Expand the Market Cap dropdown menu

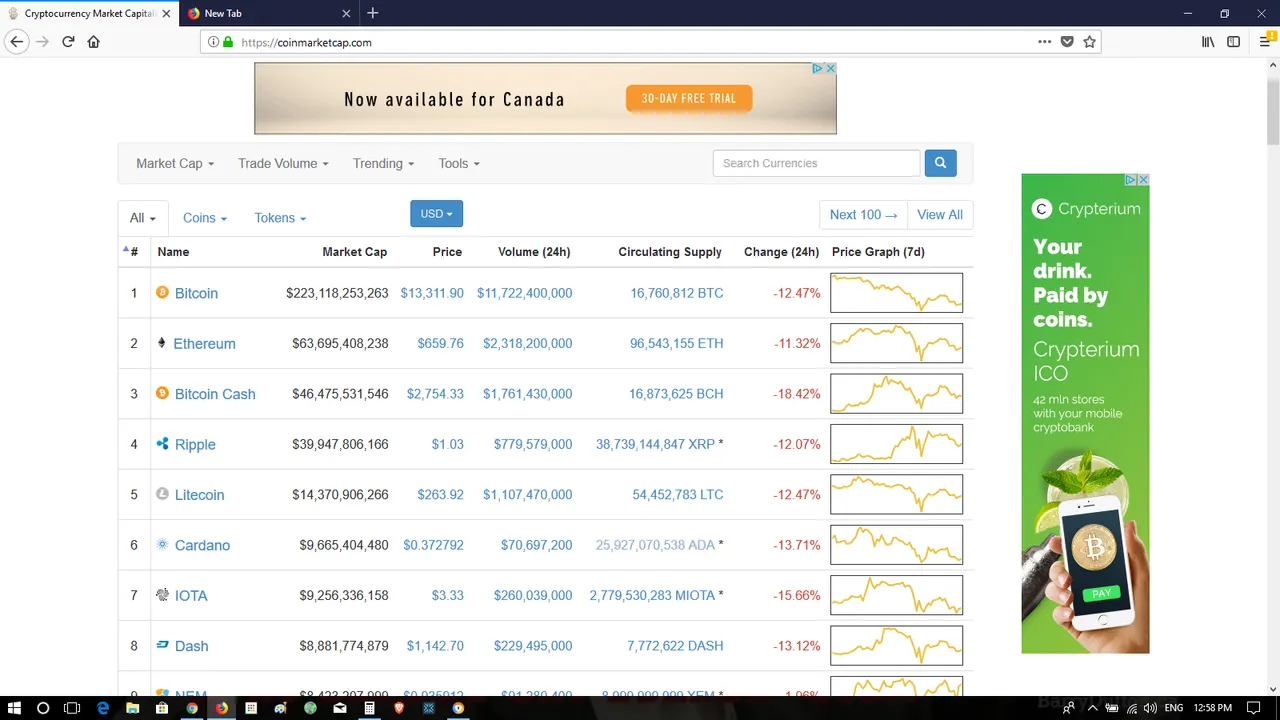pyautogui.click(x=175, y=163)
